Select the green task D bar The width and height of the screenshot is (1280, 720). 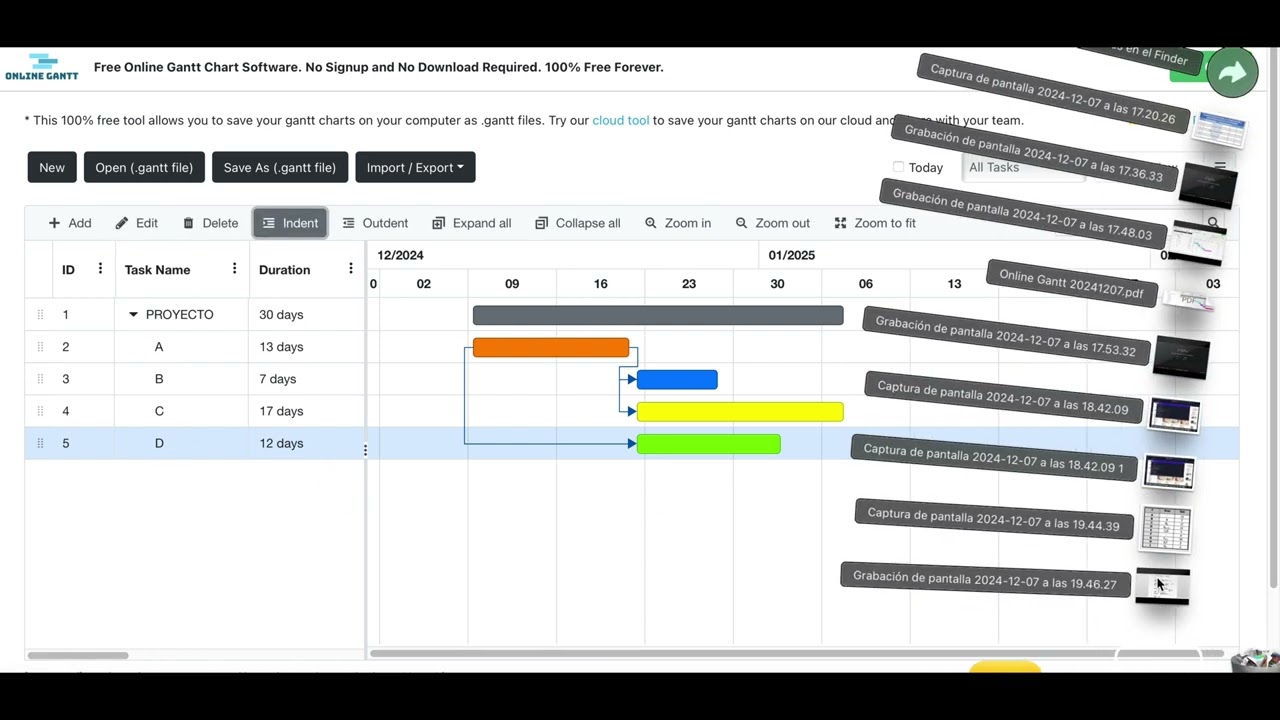click(x=709, y=443)
